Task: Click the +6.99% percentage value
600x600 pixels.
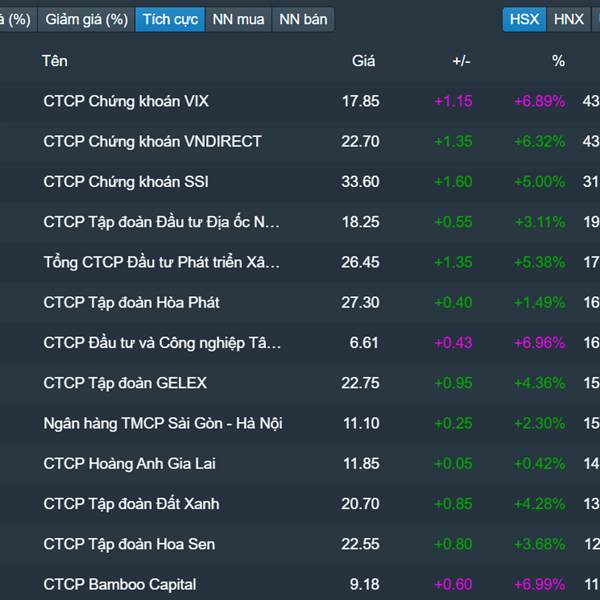Action: point(540,585)
